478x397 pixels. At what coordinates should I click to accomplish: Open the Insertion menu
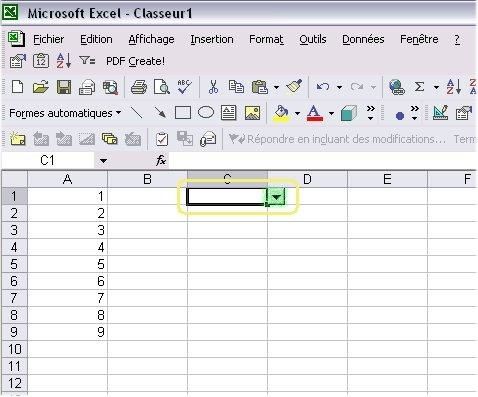[212, 39]
